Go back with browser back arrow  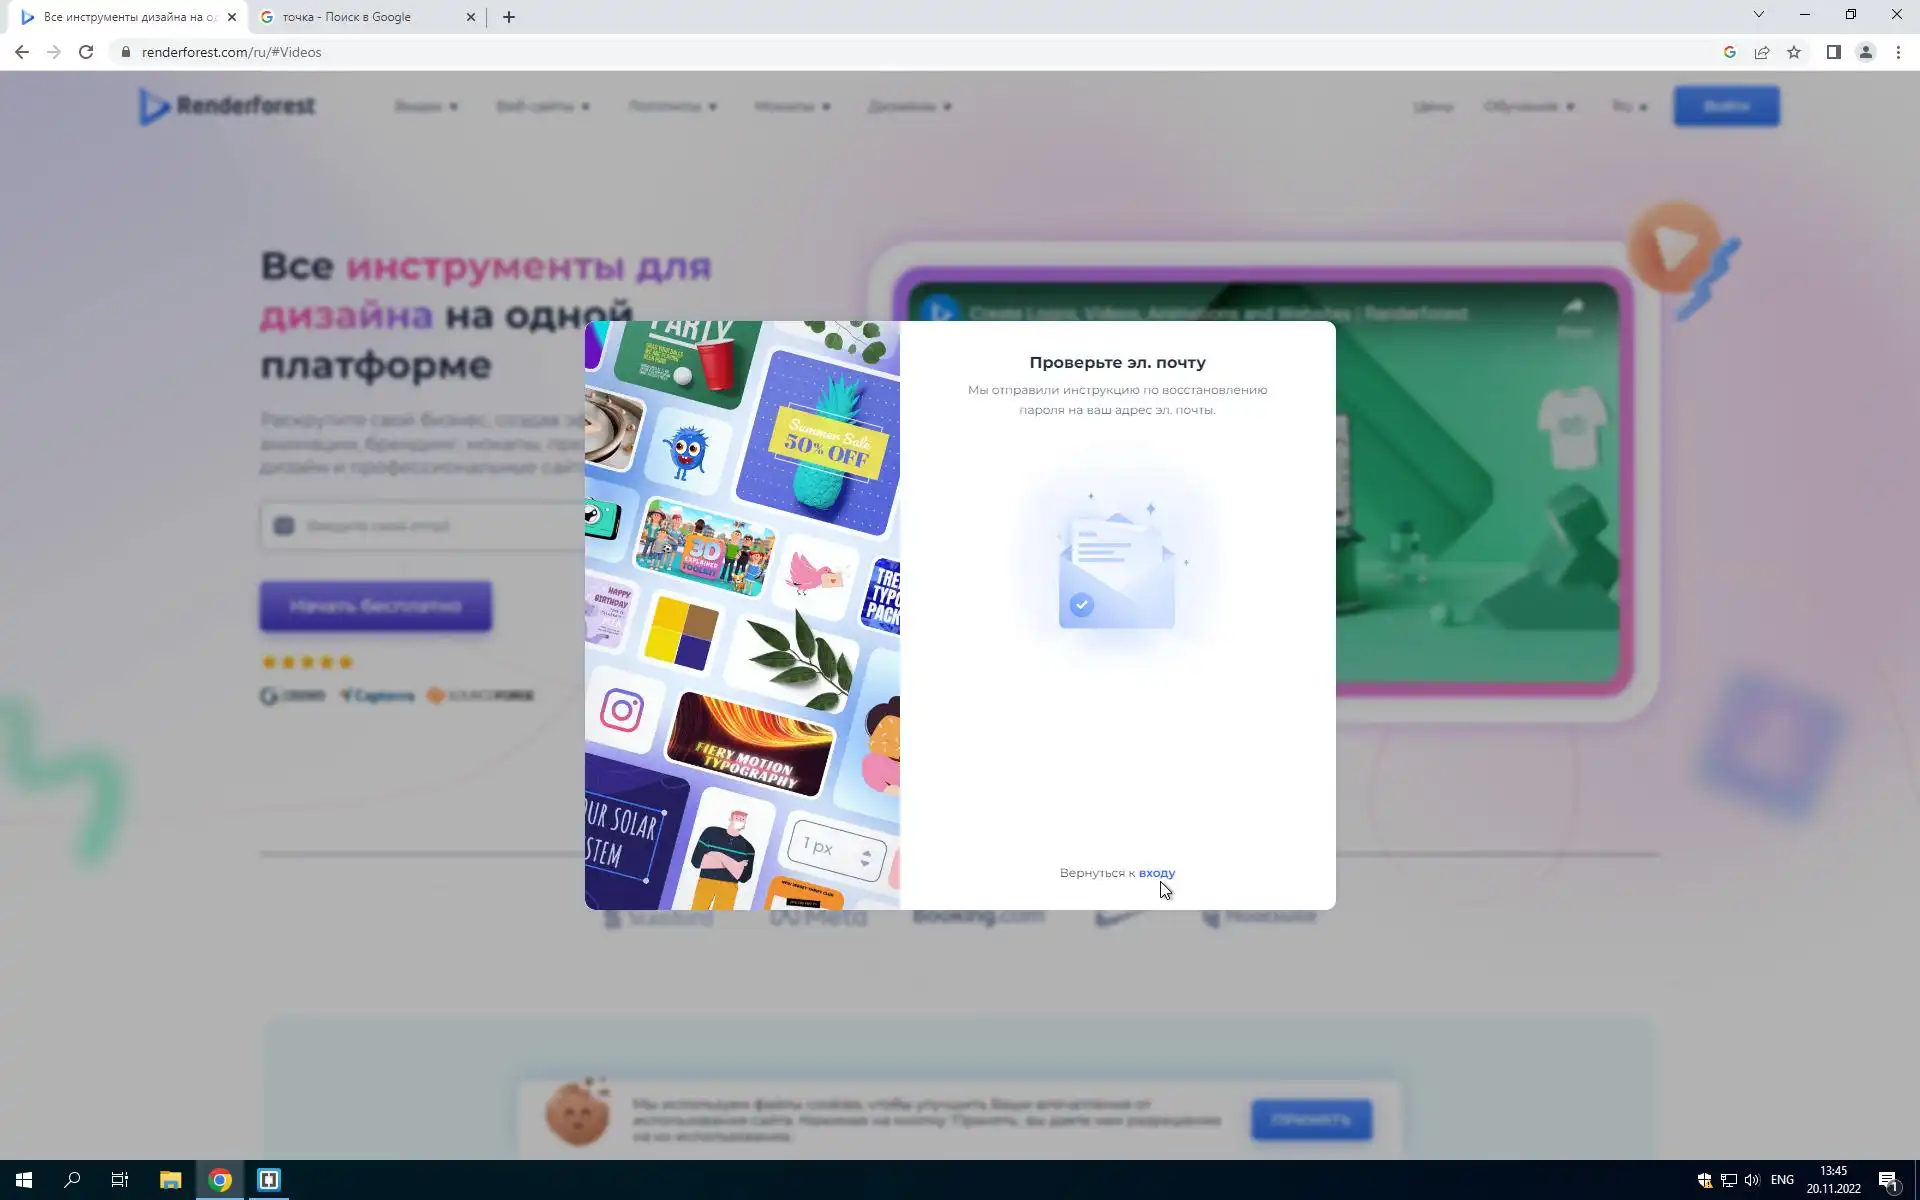22,52
